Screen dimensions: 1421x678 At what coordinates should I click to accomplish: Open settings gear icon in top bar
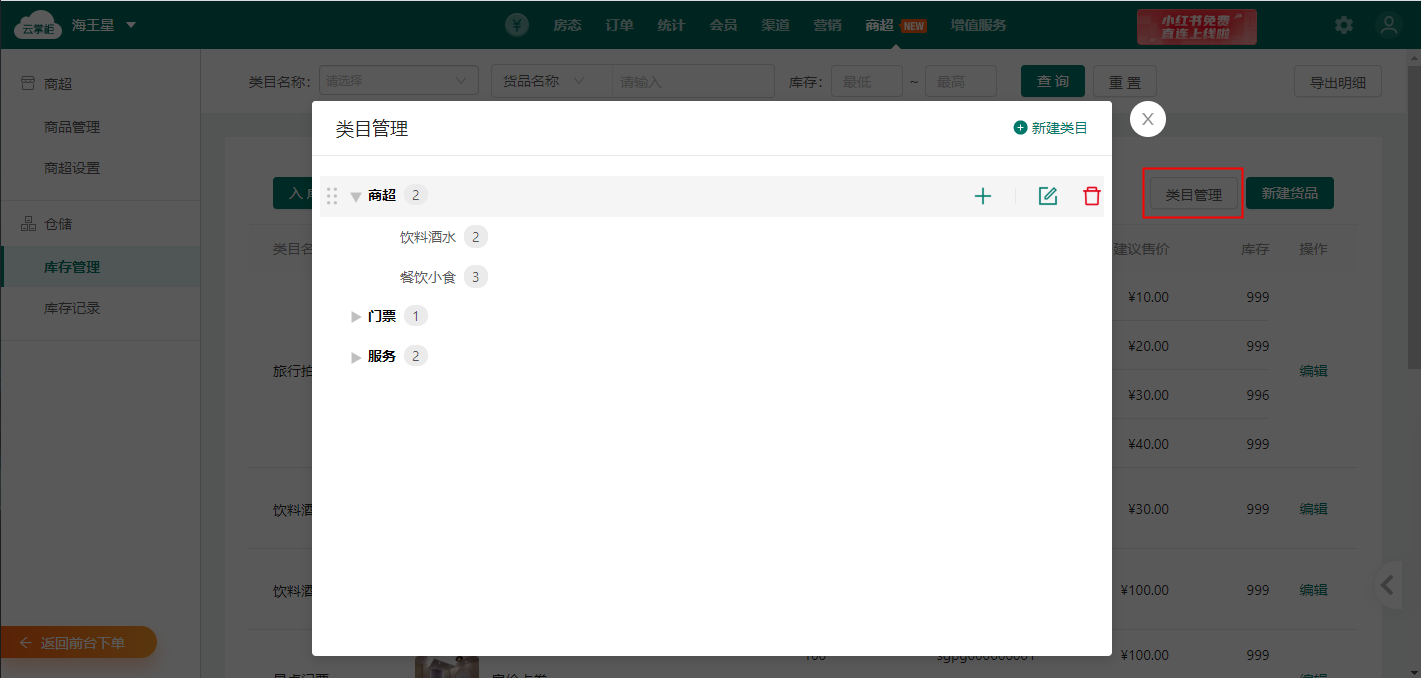pos(1344,26)
